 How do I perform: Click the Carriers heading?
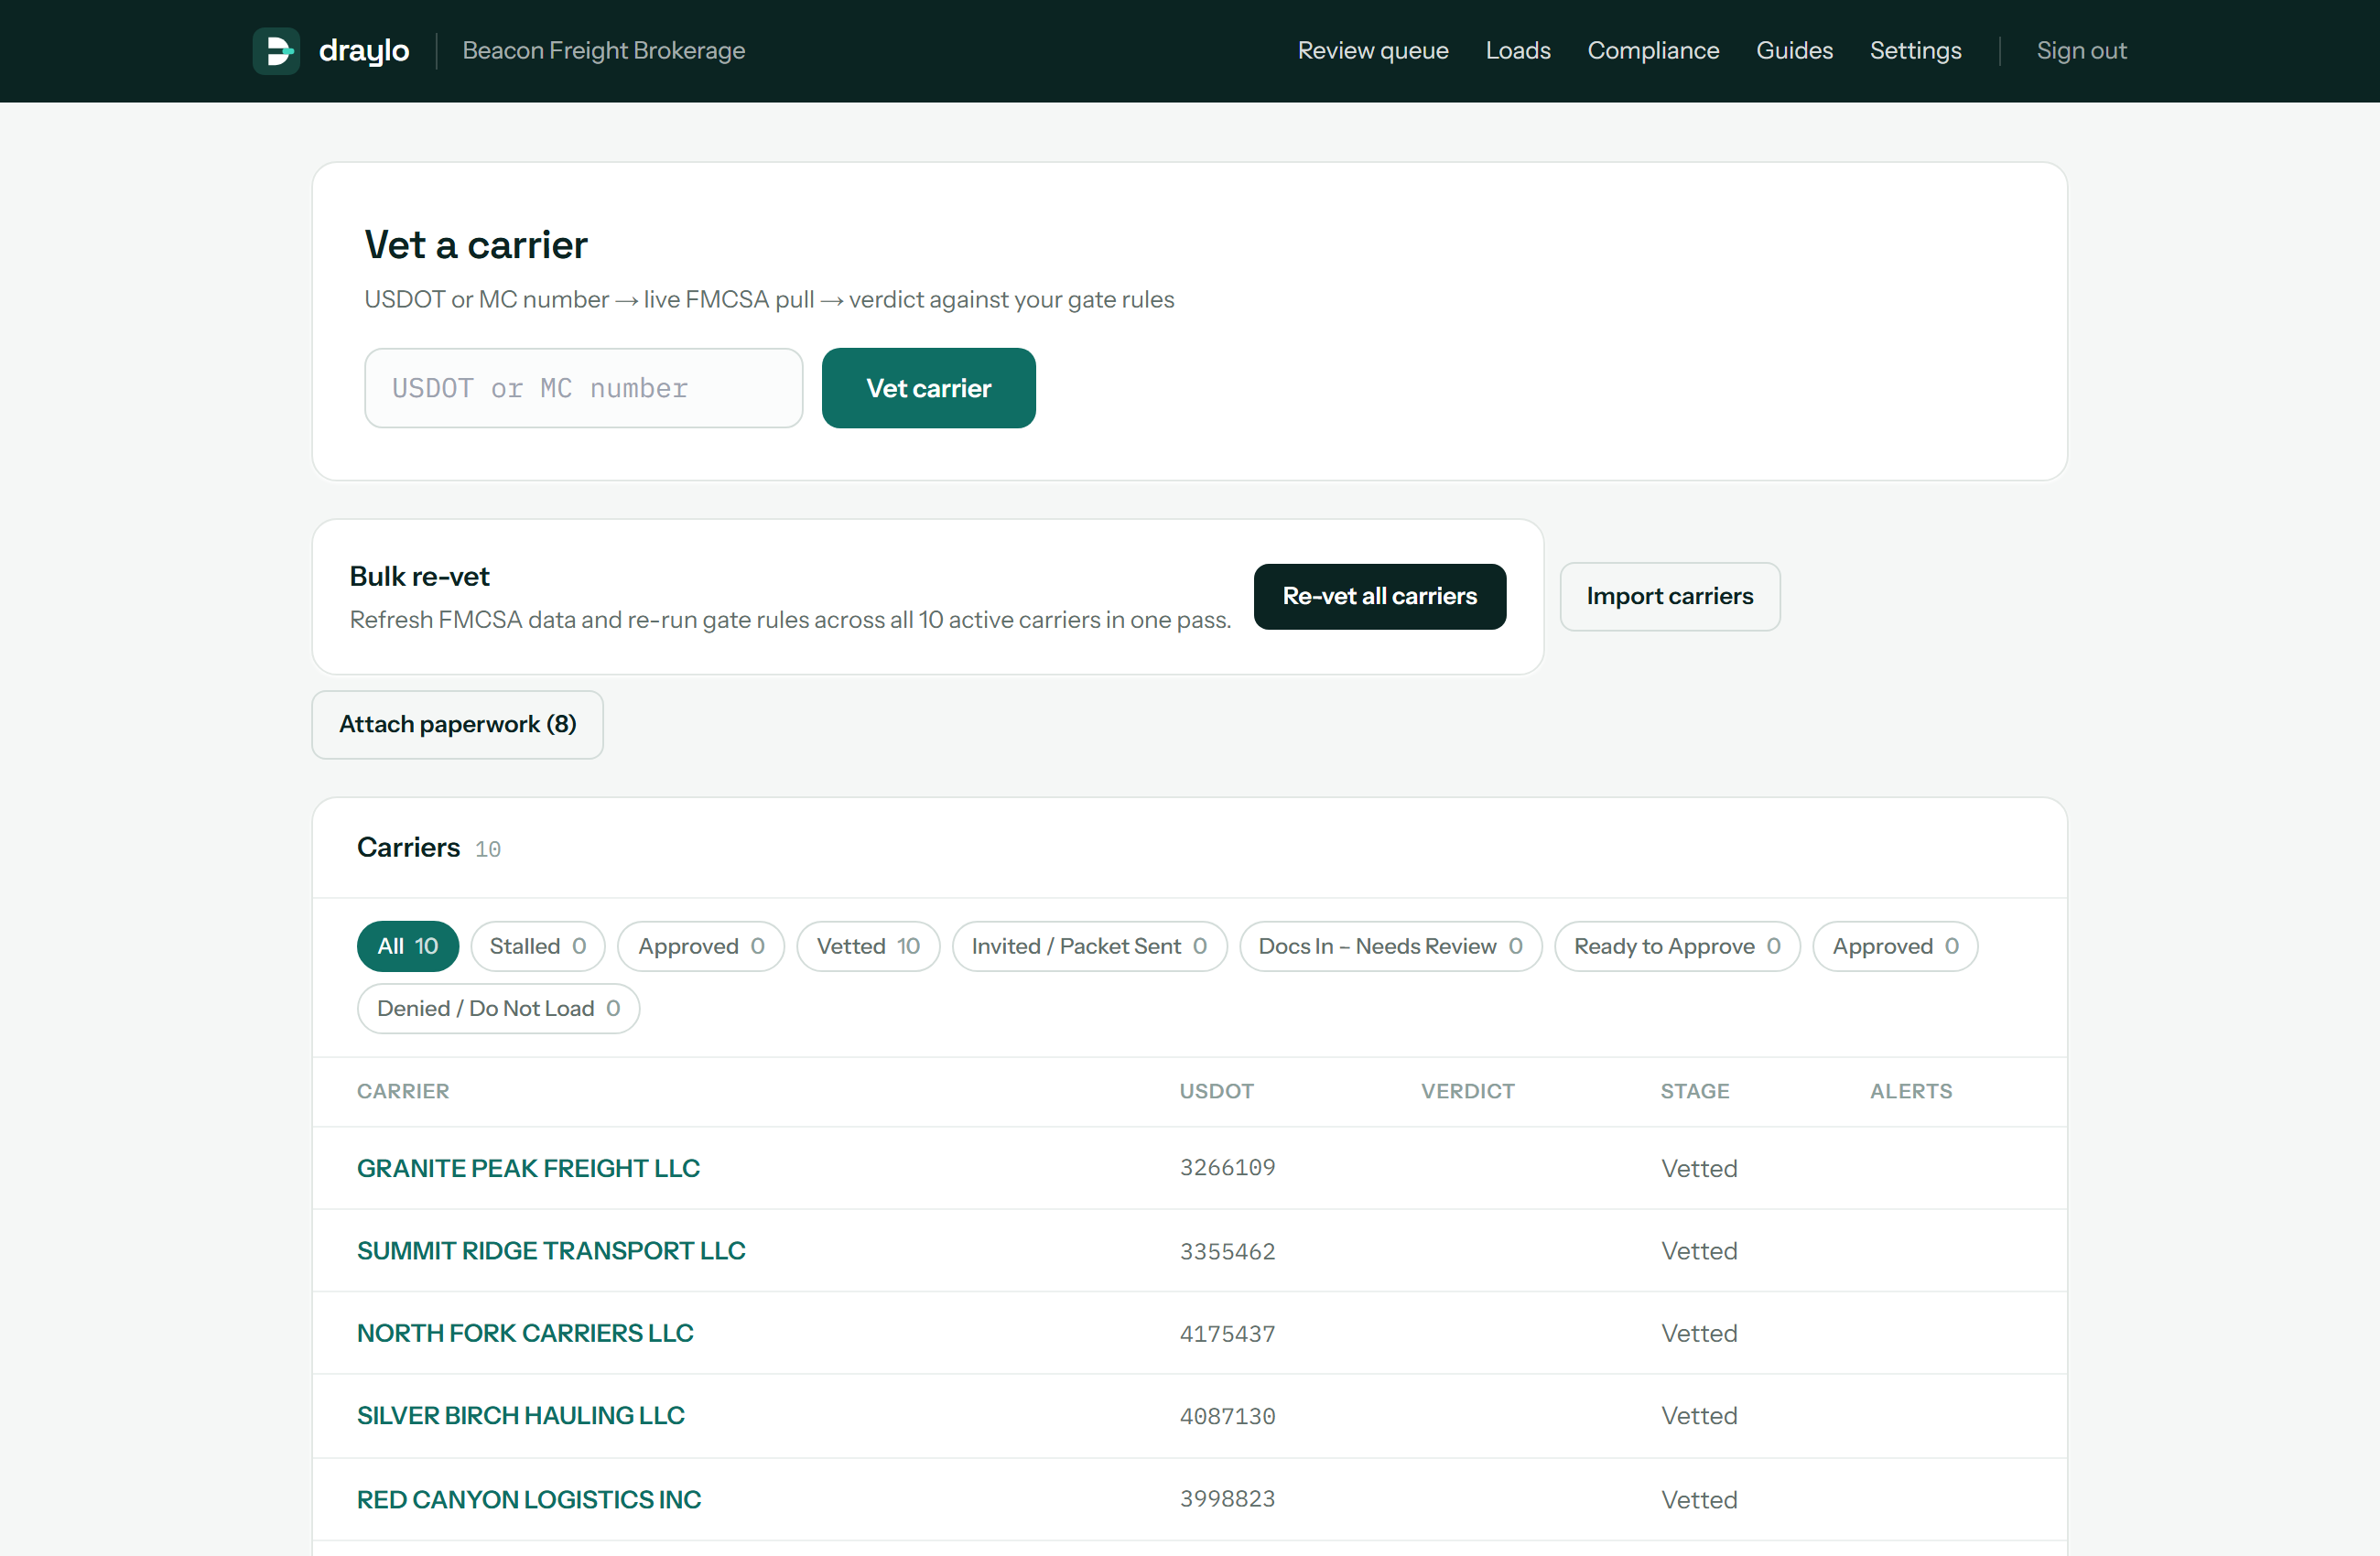(408, 847)
